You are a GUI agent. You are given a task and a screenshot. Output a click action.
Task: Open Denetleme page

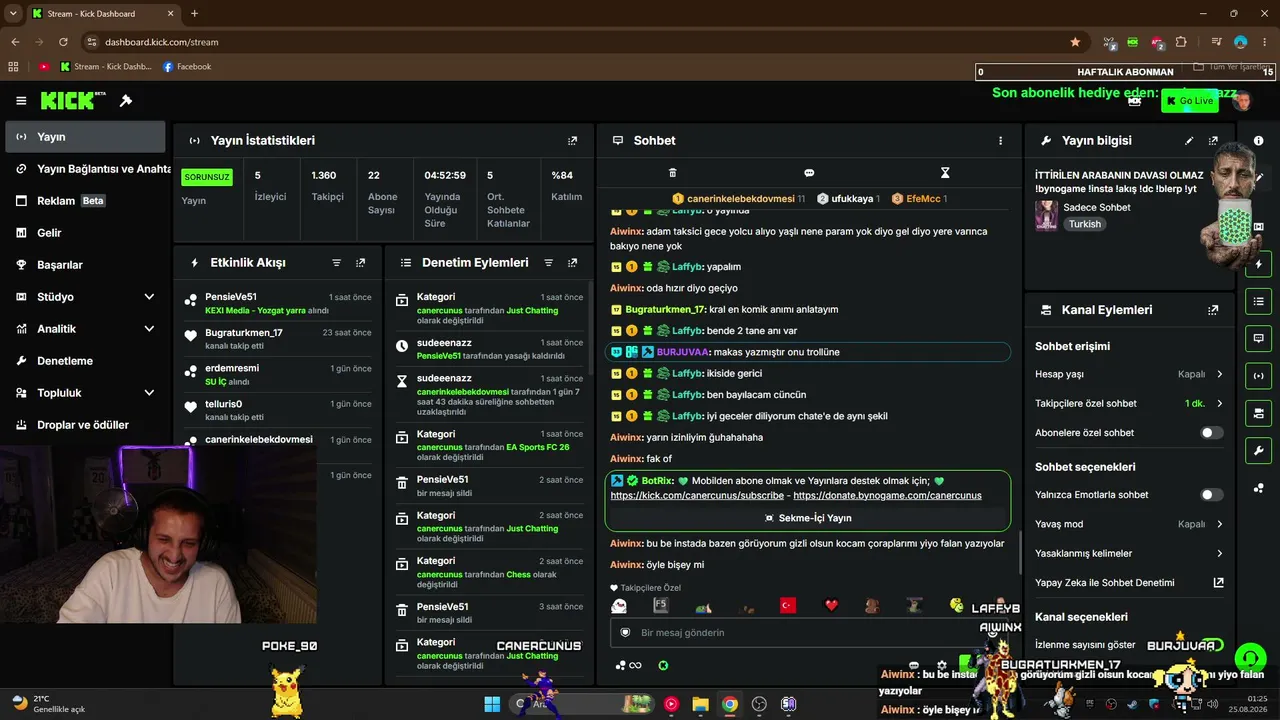[x=85, y=361]
